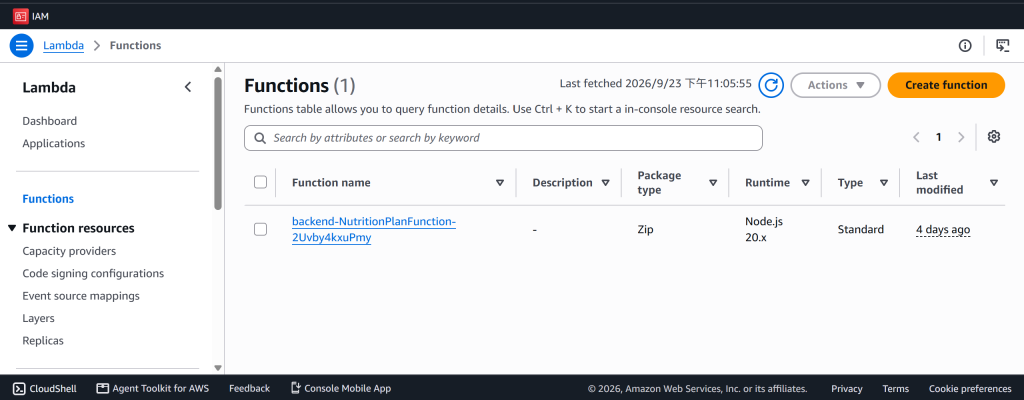
Task: Open Terms link in footer
Action: click(895, 388)
